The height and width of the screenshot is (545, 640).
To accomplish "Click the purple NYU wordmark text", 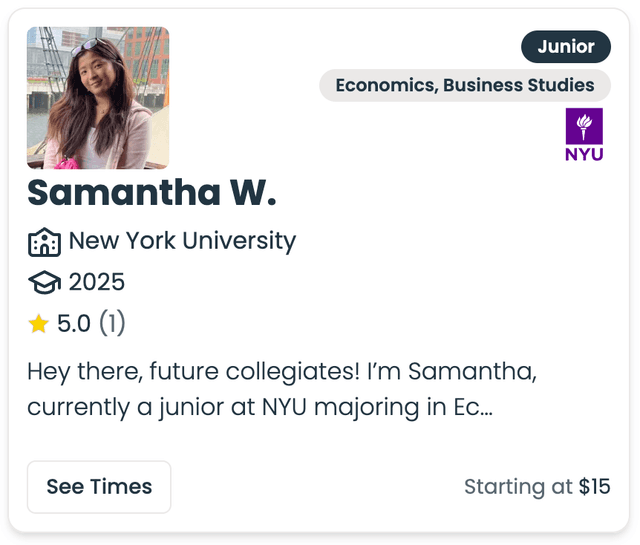I will click(584, 154).
